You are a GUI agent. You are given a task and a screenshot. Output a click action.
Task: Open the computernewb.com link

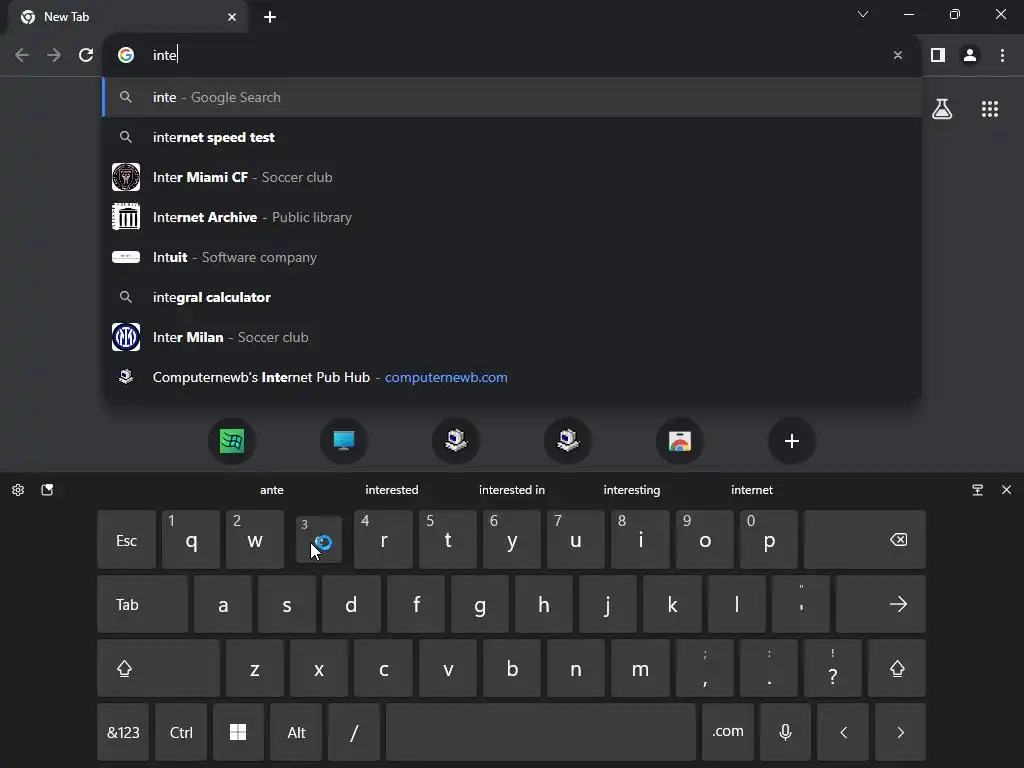tap(446, 377)
